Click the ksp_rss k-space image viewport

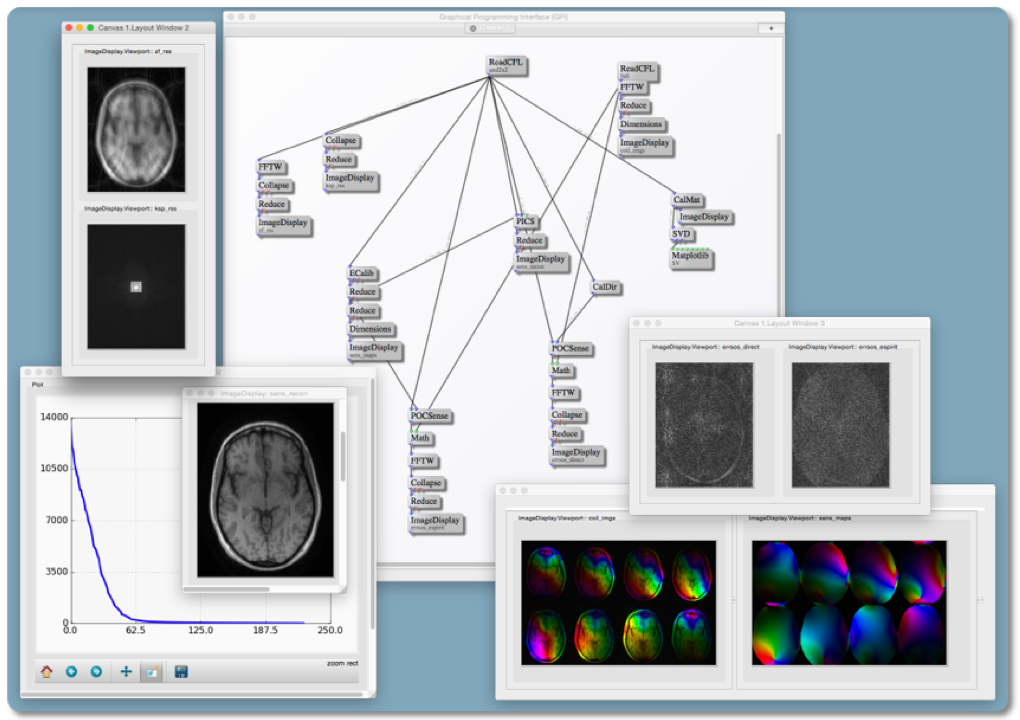point(135,286)
